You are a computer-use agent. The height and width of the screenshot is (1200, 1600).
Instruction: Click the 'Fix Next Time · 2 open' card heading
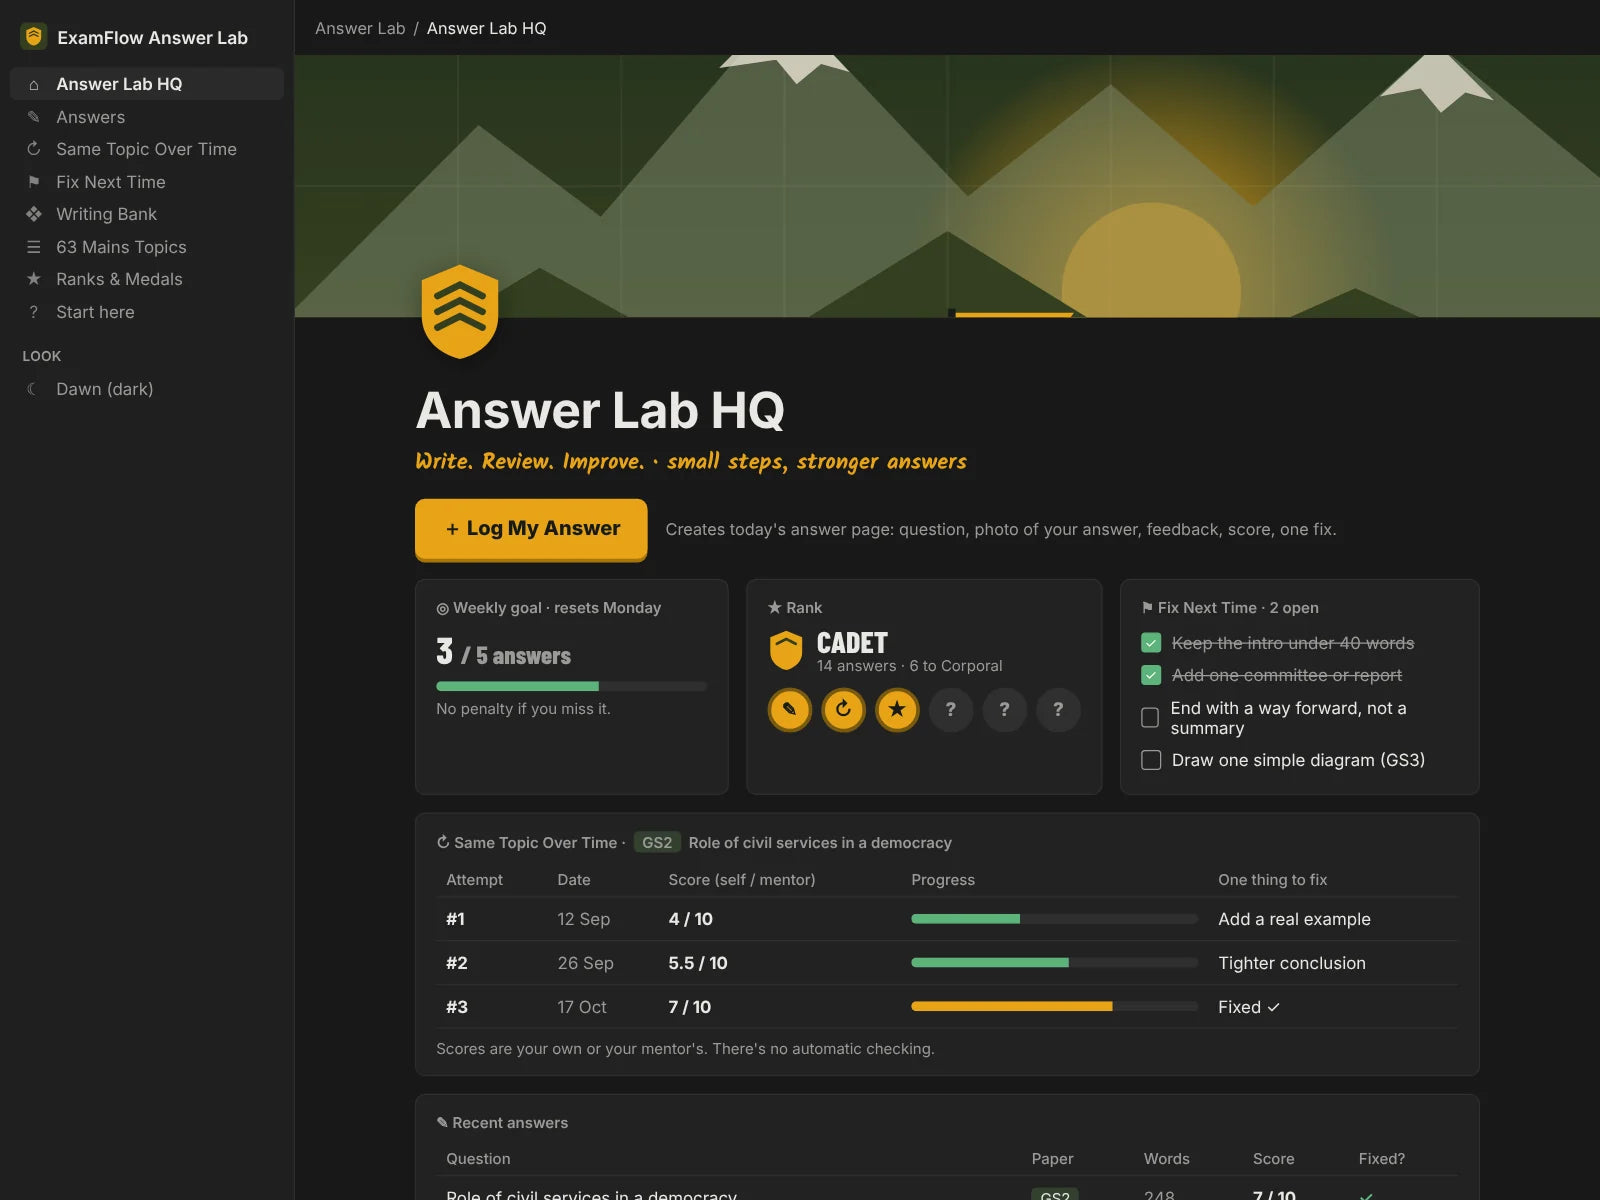(x=1230, y=608)
